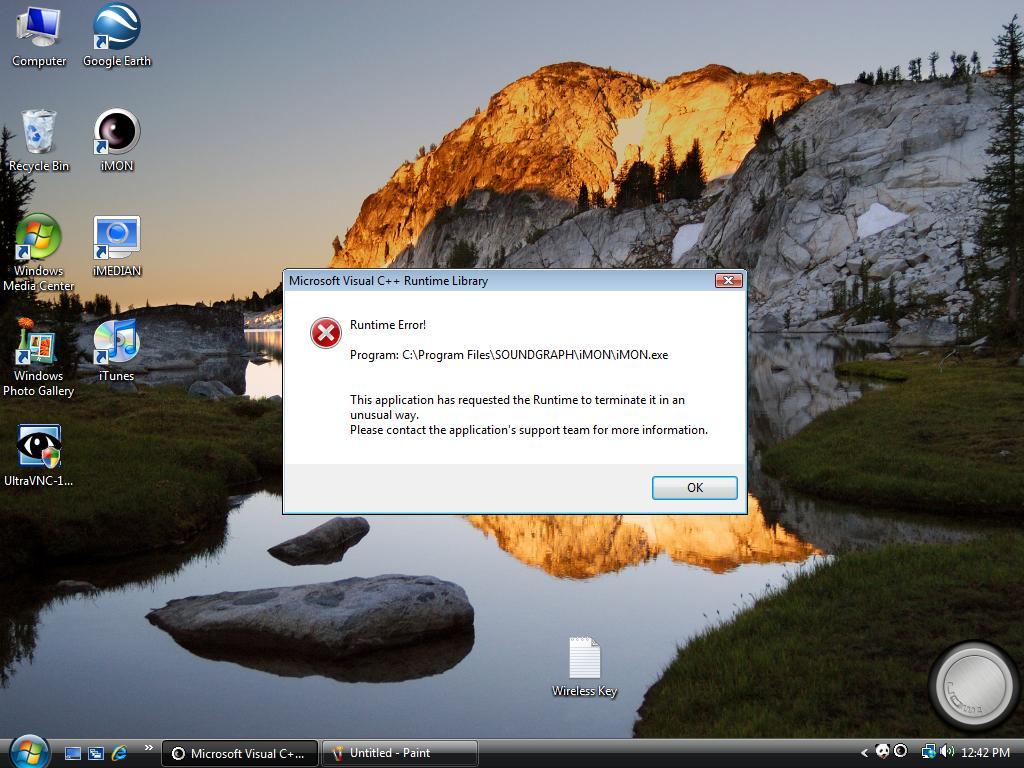This screenshot has height=768, width=1024.
Task: Select the Computer desktop icon
Action: tap(39, 37)
